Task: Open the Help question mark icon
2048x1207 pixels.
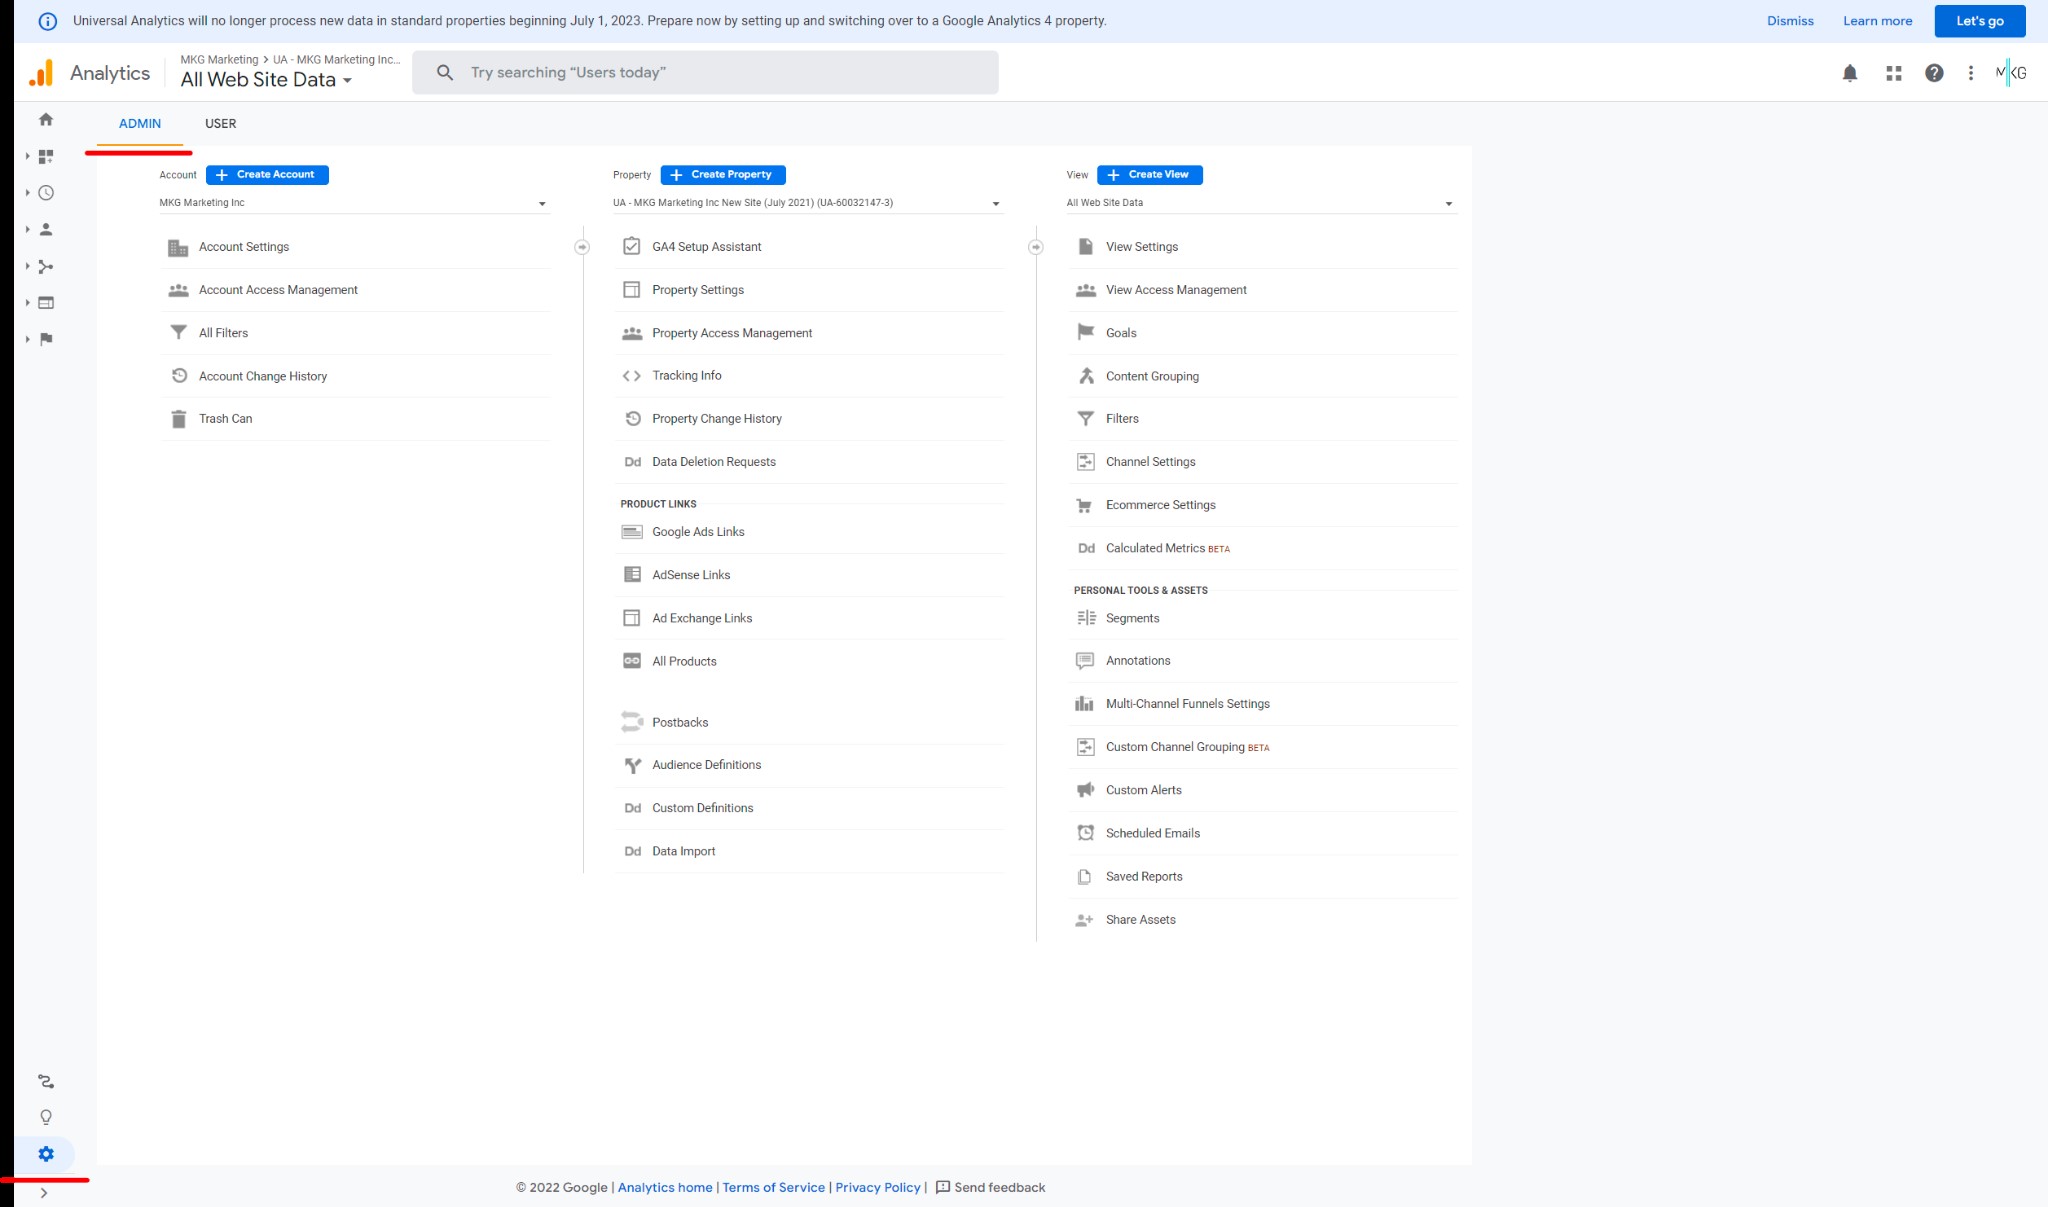Action: click(x=1934, y=72)
